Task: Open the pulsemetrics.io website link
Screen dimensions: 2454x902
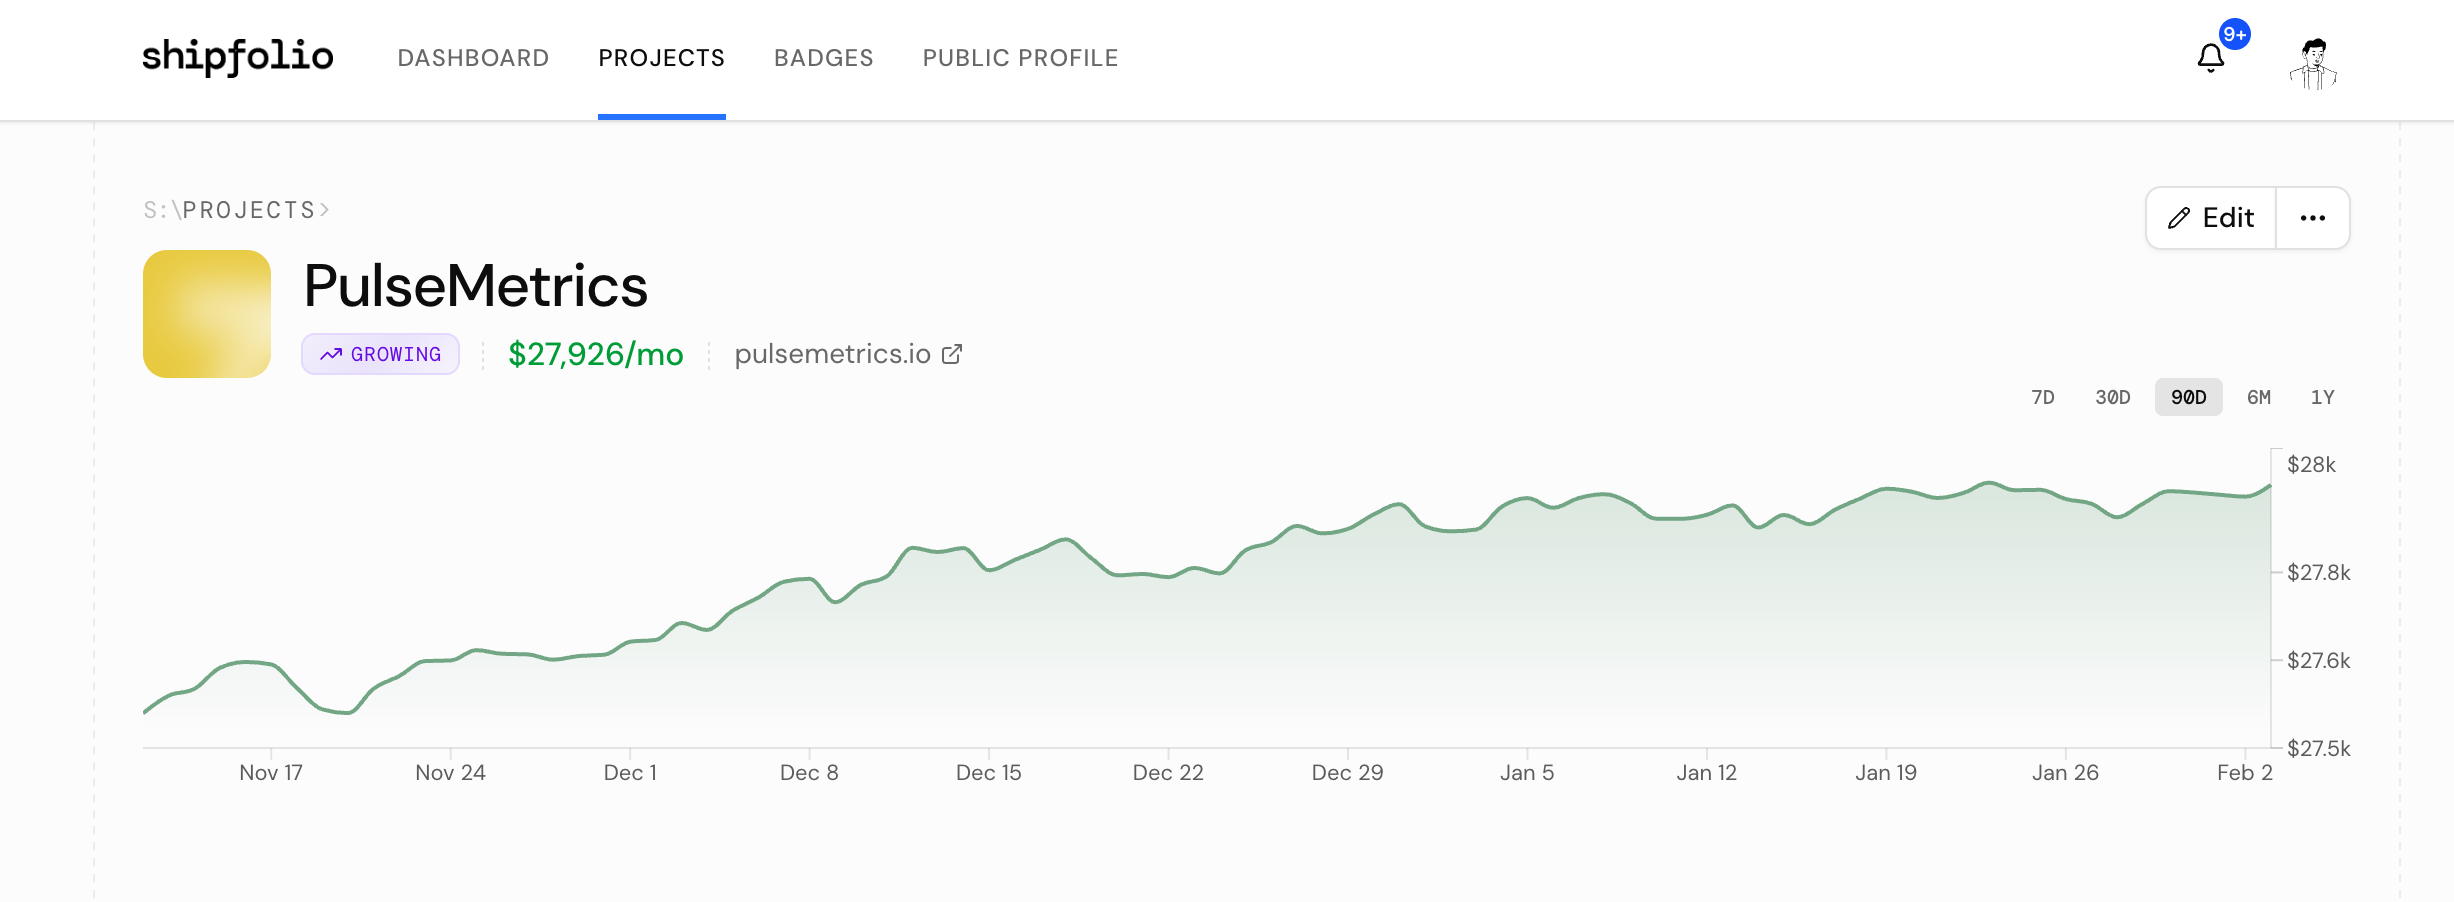Action: click(832, 354)
